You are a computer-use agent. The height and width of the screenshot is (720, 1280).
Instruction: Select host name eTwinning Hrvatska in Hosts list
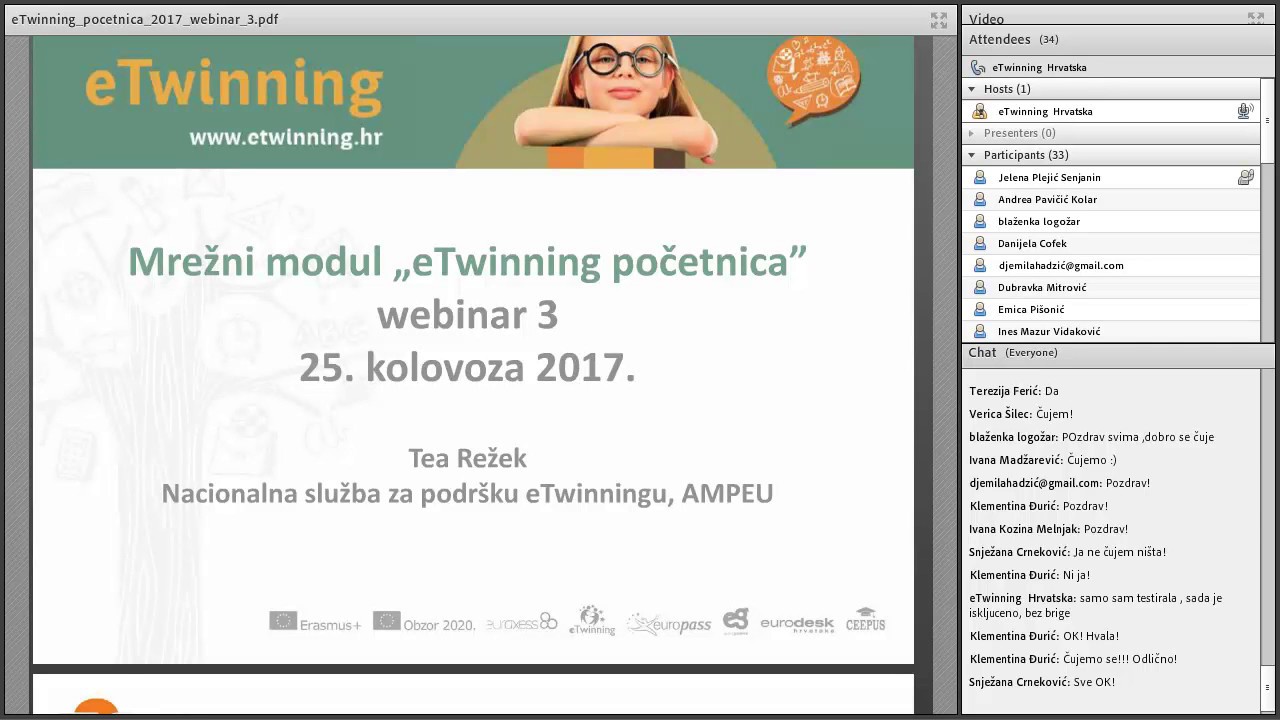tap(1045, 111)
